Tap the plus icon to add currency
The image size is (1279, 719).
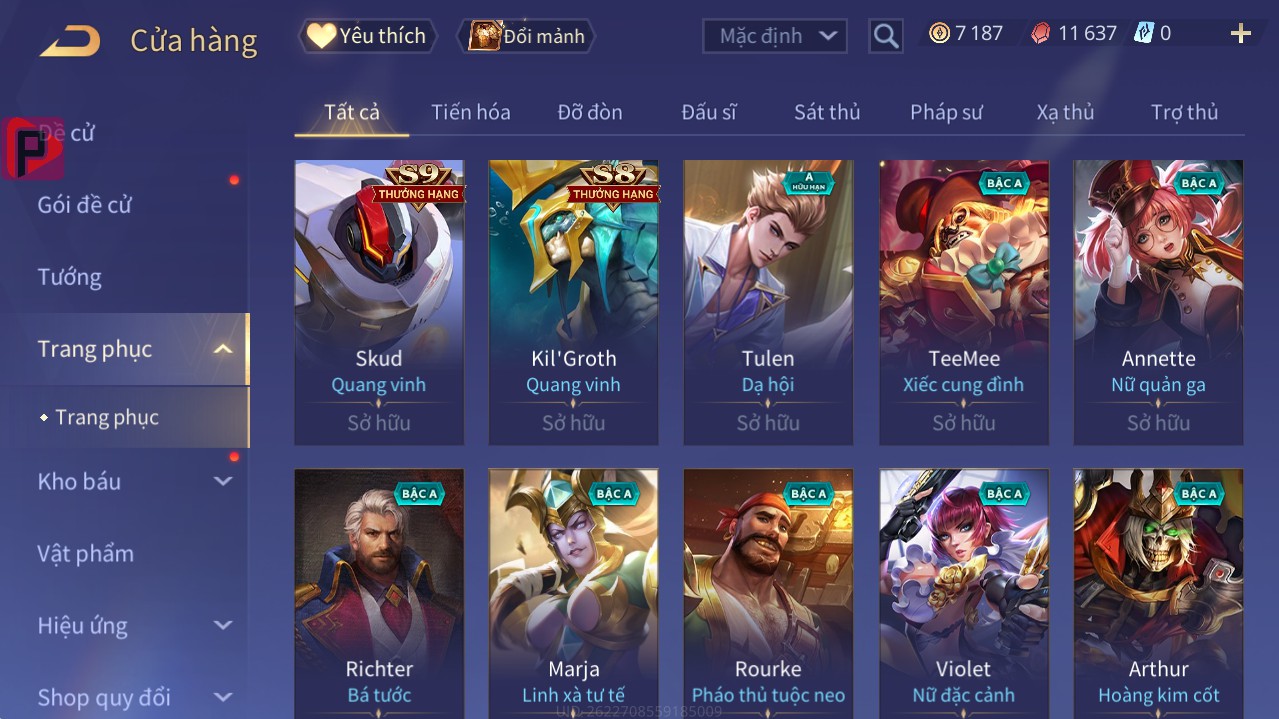pyautogui.click(x=1241, y=34)
